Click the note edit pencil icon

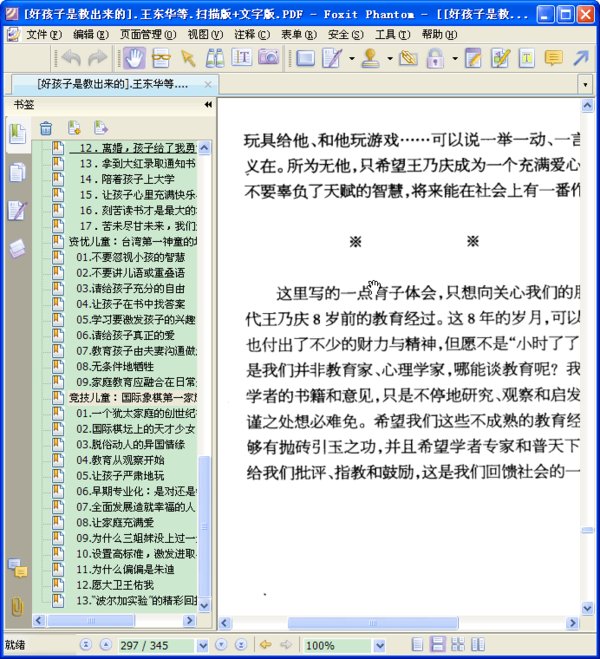[x=473, y=58]
